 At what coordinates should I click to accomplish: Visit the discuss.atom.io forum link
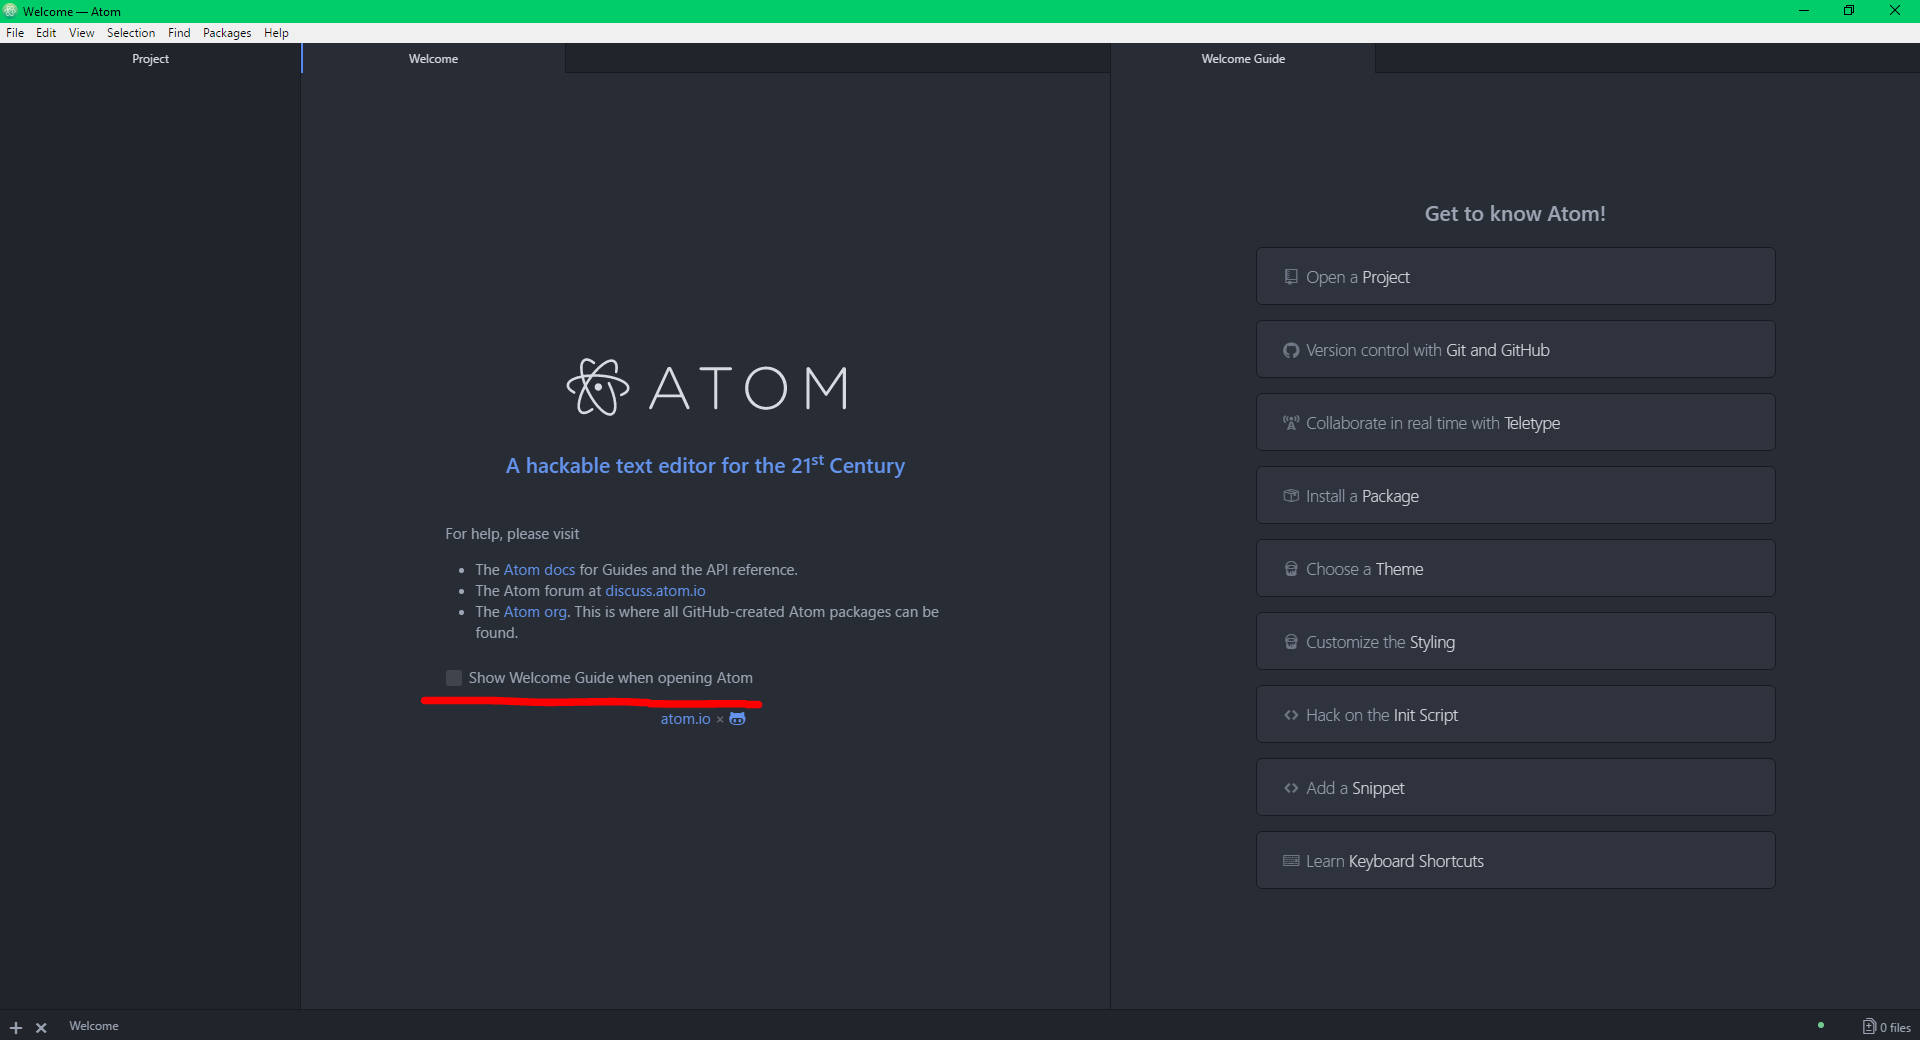(655, 591)
